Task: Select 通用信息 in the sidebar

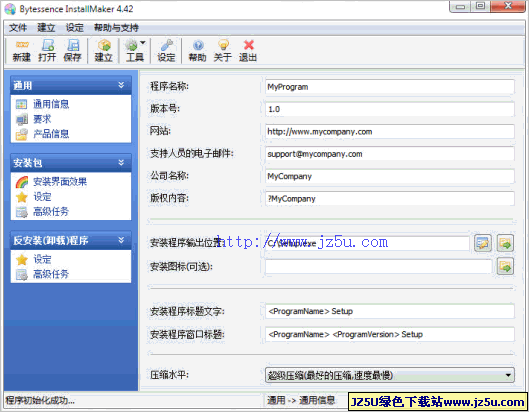Action: (x=51, y=104)
